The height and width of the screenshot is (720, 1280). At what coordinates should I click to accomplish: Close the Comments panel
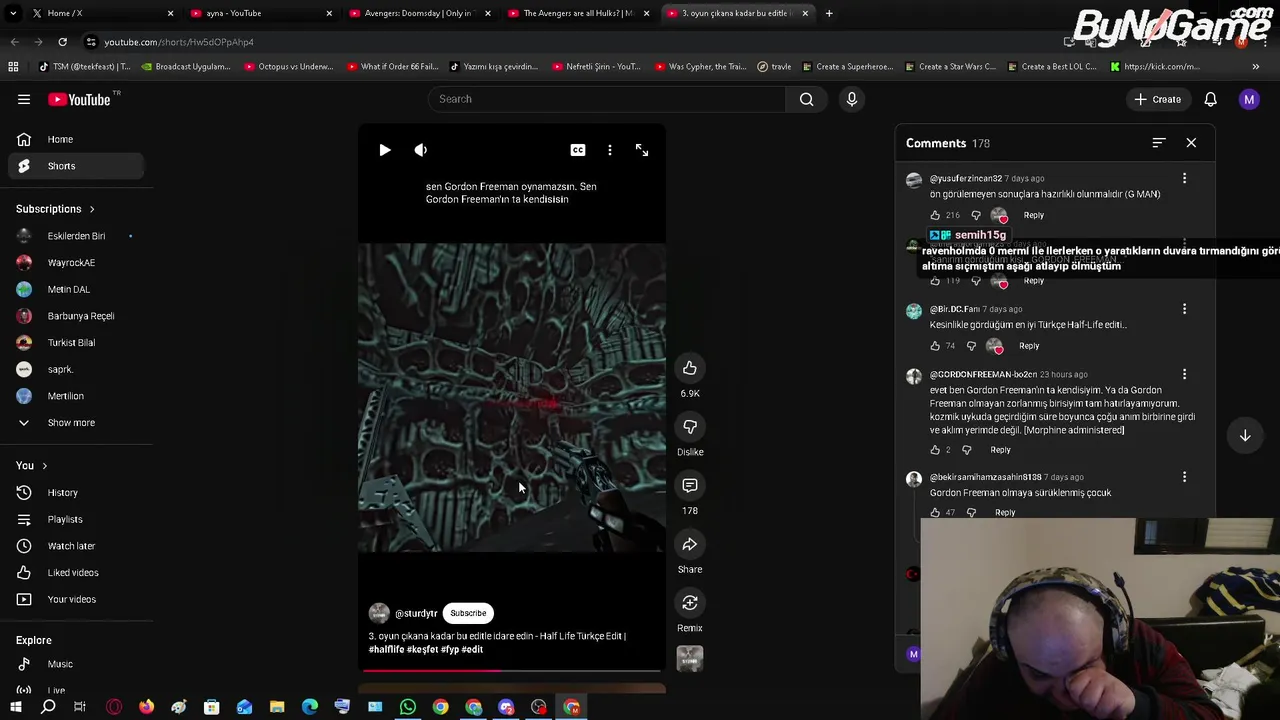coord(1191,143)
